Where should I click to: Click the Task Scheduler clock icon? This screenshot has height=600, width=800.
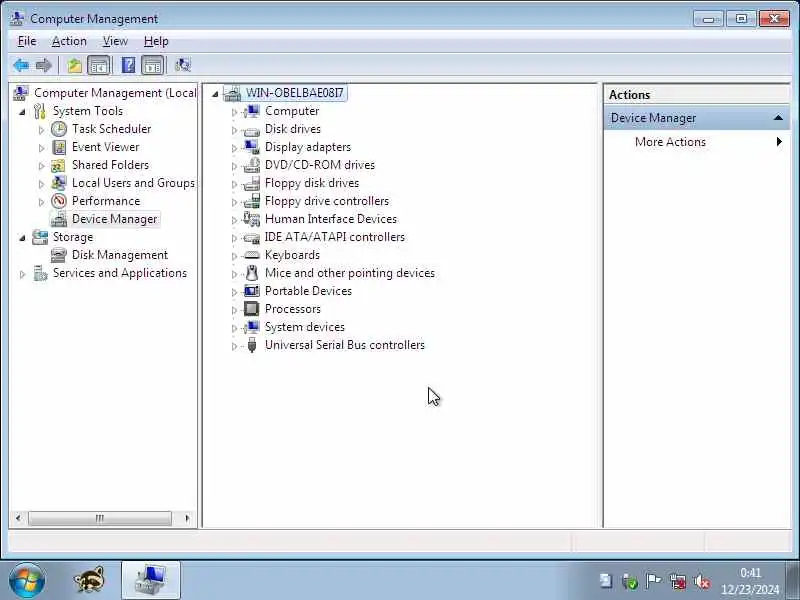(x=59, y=129)
